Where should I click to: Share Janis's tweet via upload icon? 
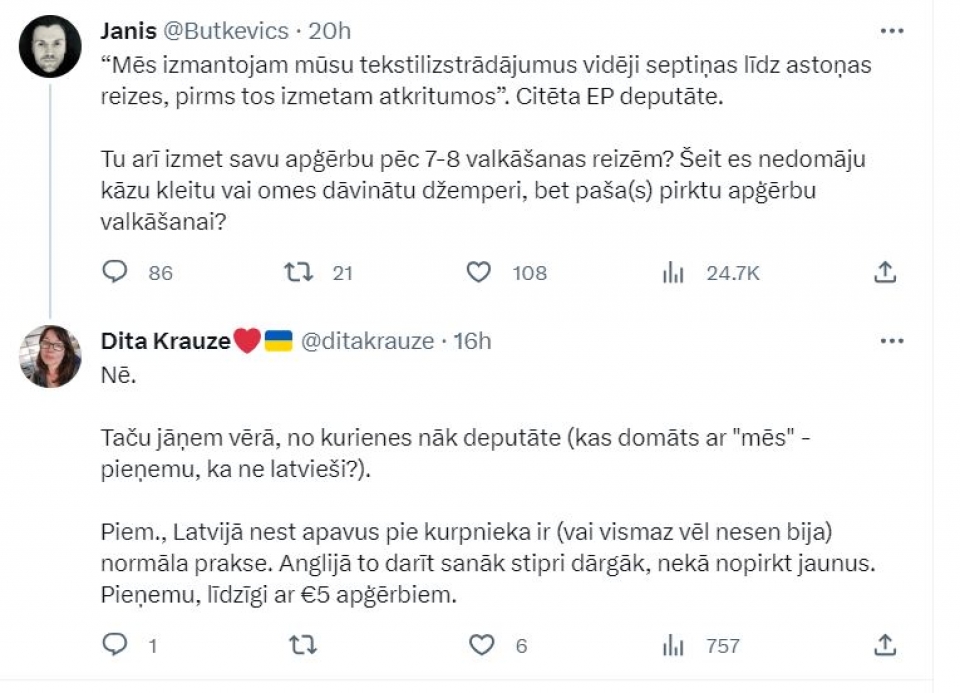(x=885, y=272)
